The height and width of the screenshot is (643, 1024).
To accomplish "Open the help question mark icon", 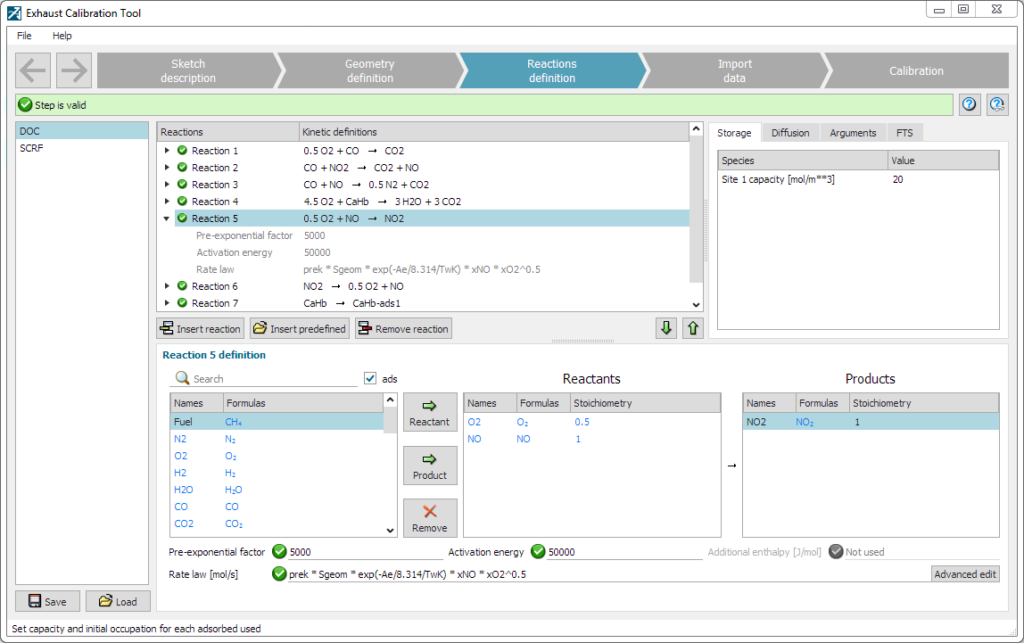I will coord(969,105).
